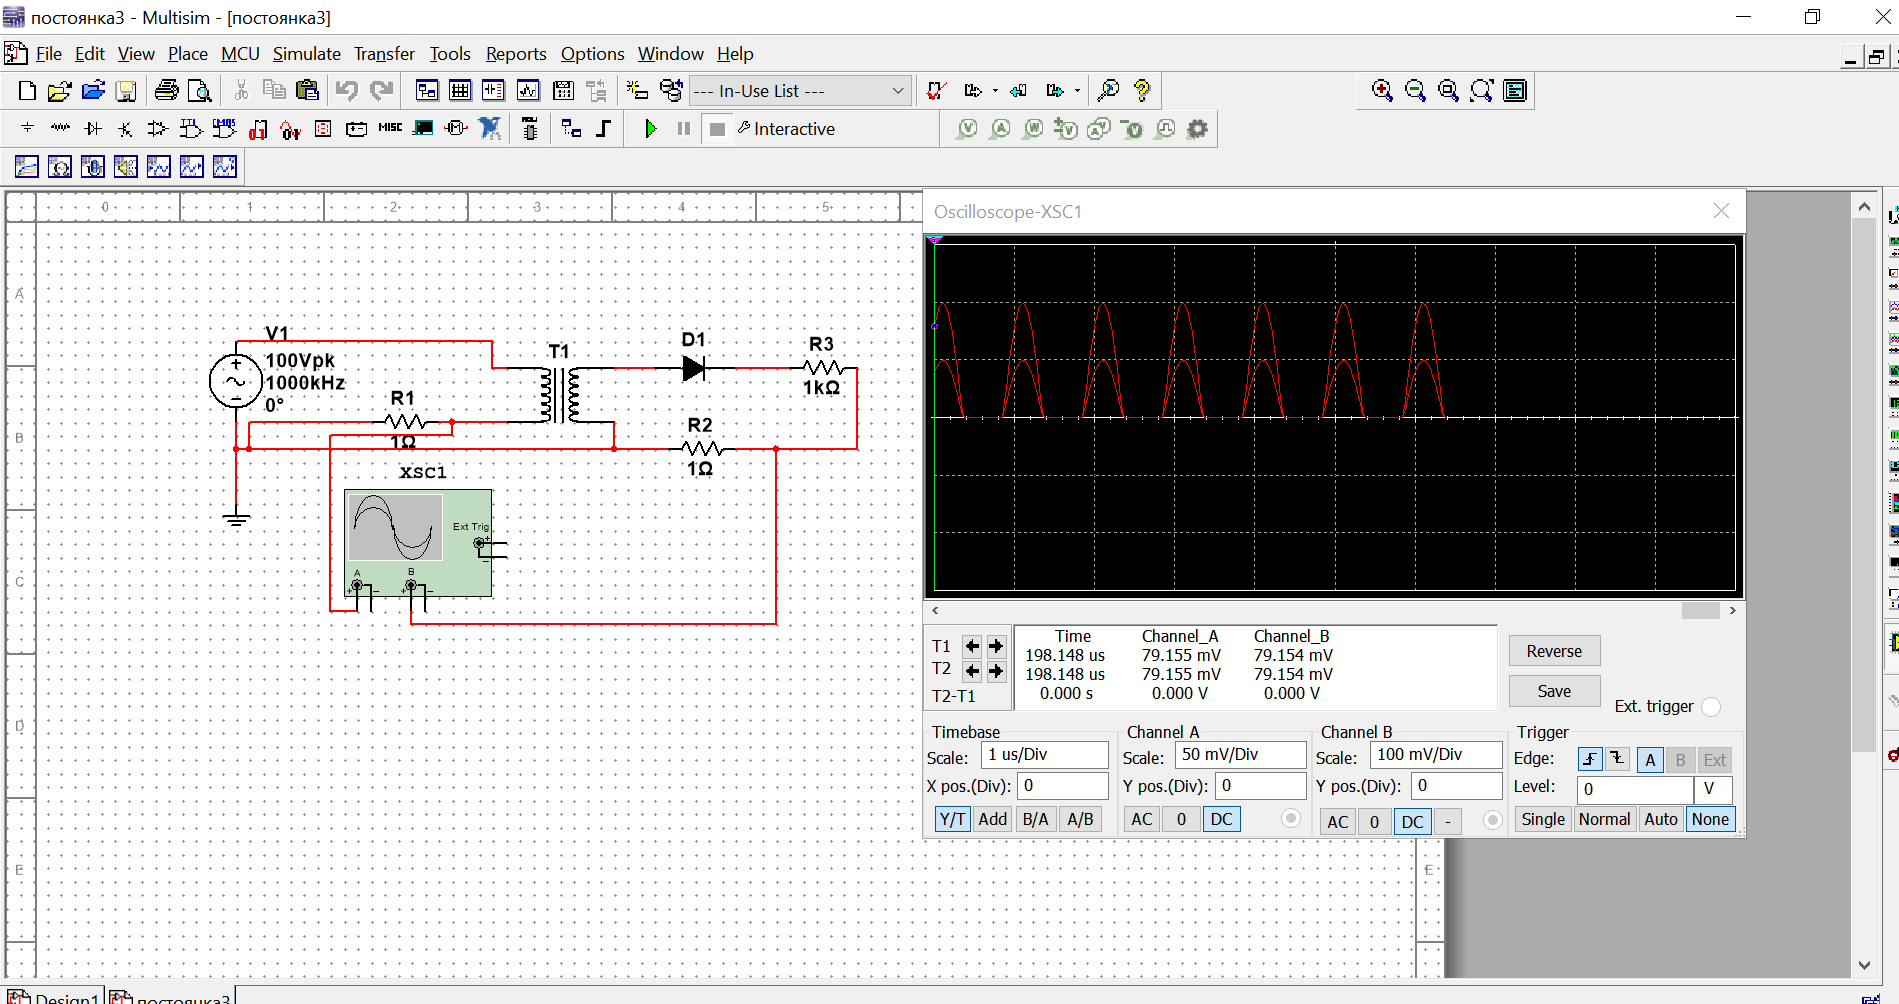Click the Undo arrow icon
Viewport: 1899px width, 1004px height.
click(346, 91)
